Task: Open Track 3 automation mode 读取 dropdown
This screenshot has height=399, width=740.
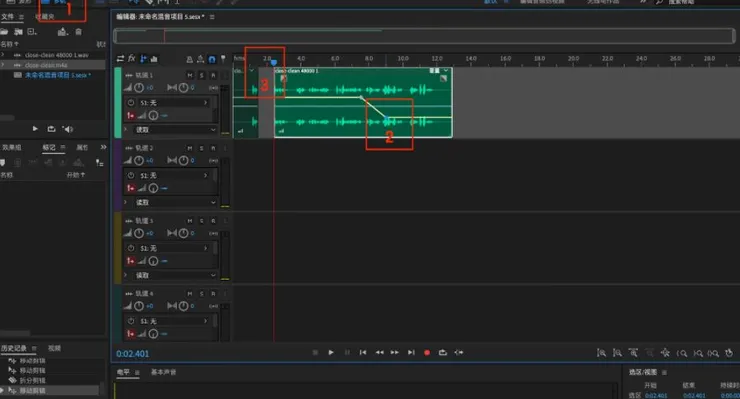Action: 175,275
